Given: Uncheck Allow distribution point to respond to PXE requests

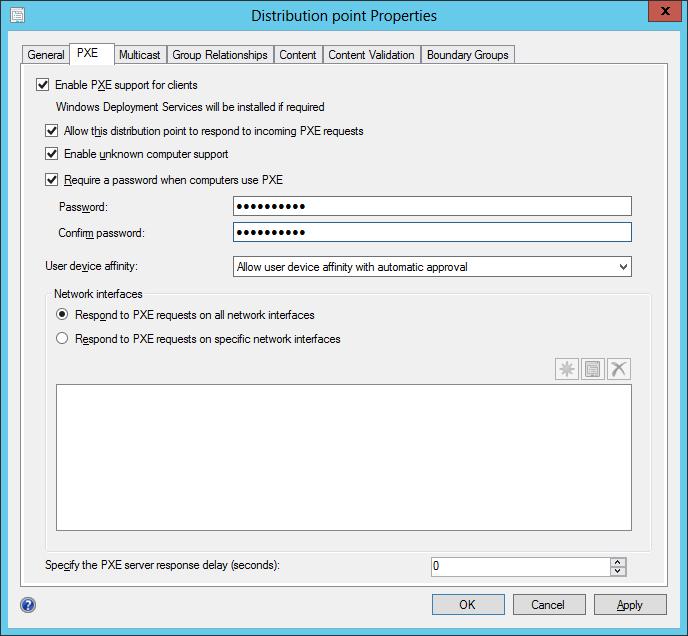Looking at the screenshot, I should click(x=51, y=131).
